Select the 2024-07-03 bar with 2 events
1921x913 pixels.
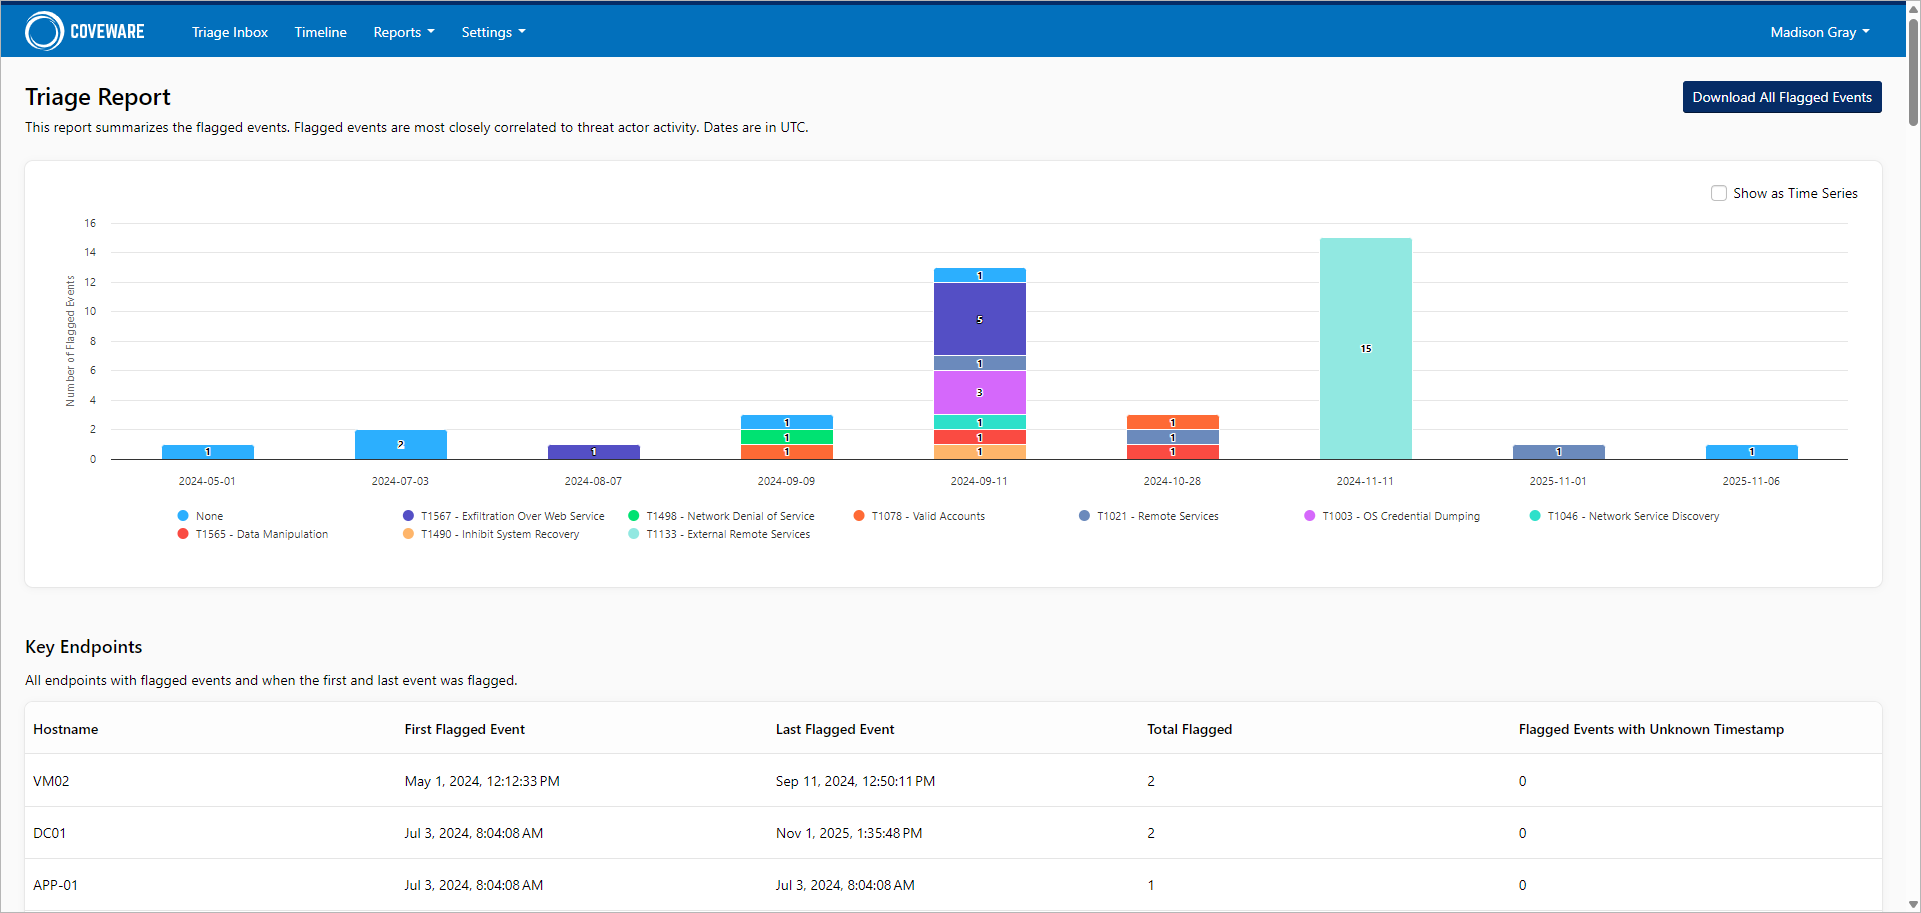tap(400, 444)
